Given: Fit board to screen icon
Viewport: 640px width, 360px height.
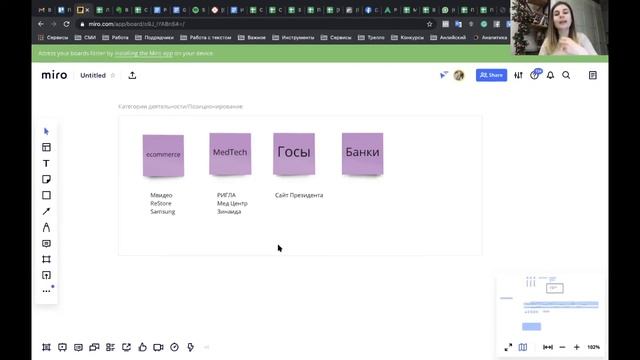Looking at the screenshot, I should [x=548, y=347].
